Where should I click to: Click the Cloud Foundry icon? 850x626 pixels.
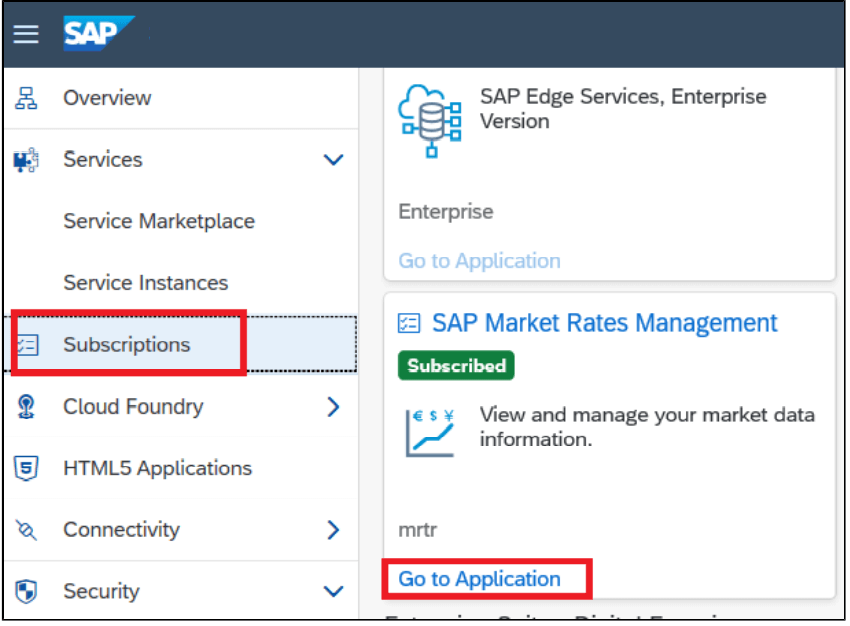click(x=26, y=406)
